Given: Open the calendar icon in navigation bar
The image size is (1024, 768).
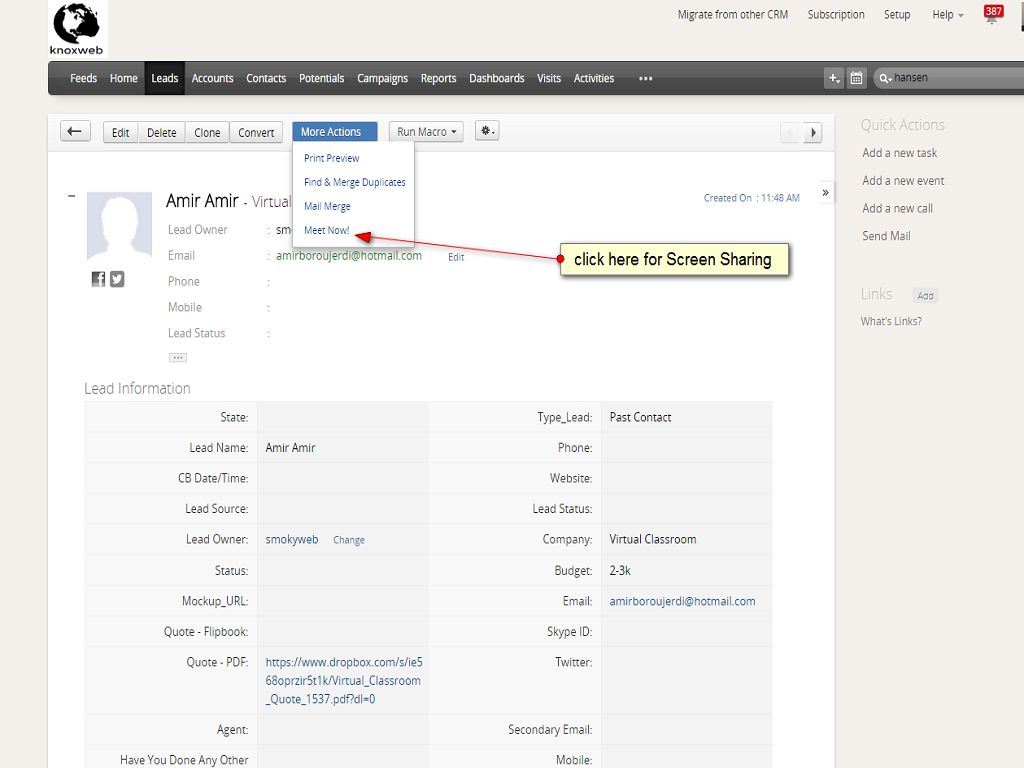Looking at the screenshot, I should pyautogui.click(x=856, y=78).
